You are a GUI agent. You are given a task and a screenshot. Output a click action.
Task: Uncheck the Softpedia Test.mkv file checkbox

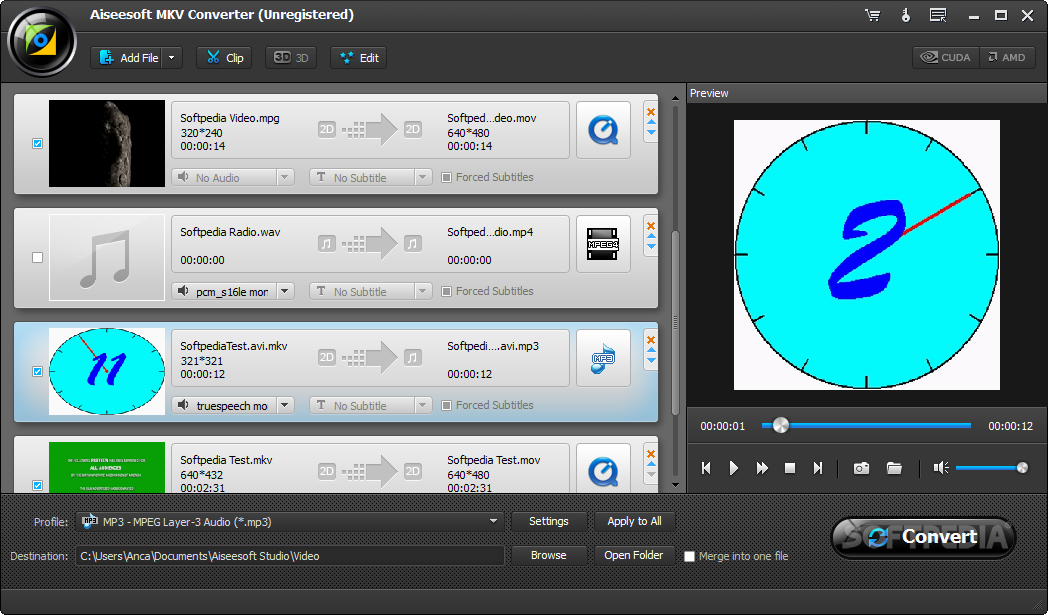point(37,485)
